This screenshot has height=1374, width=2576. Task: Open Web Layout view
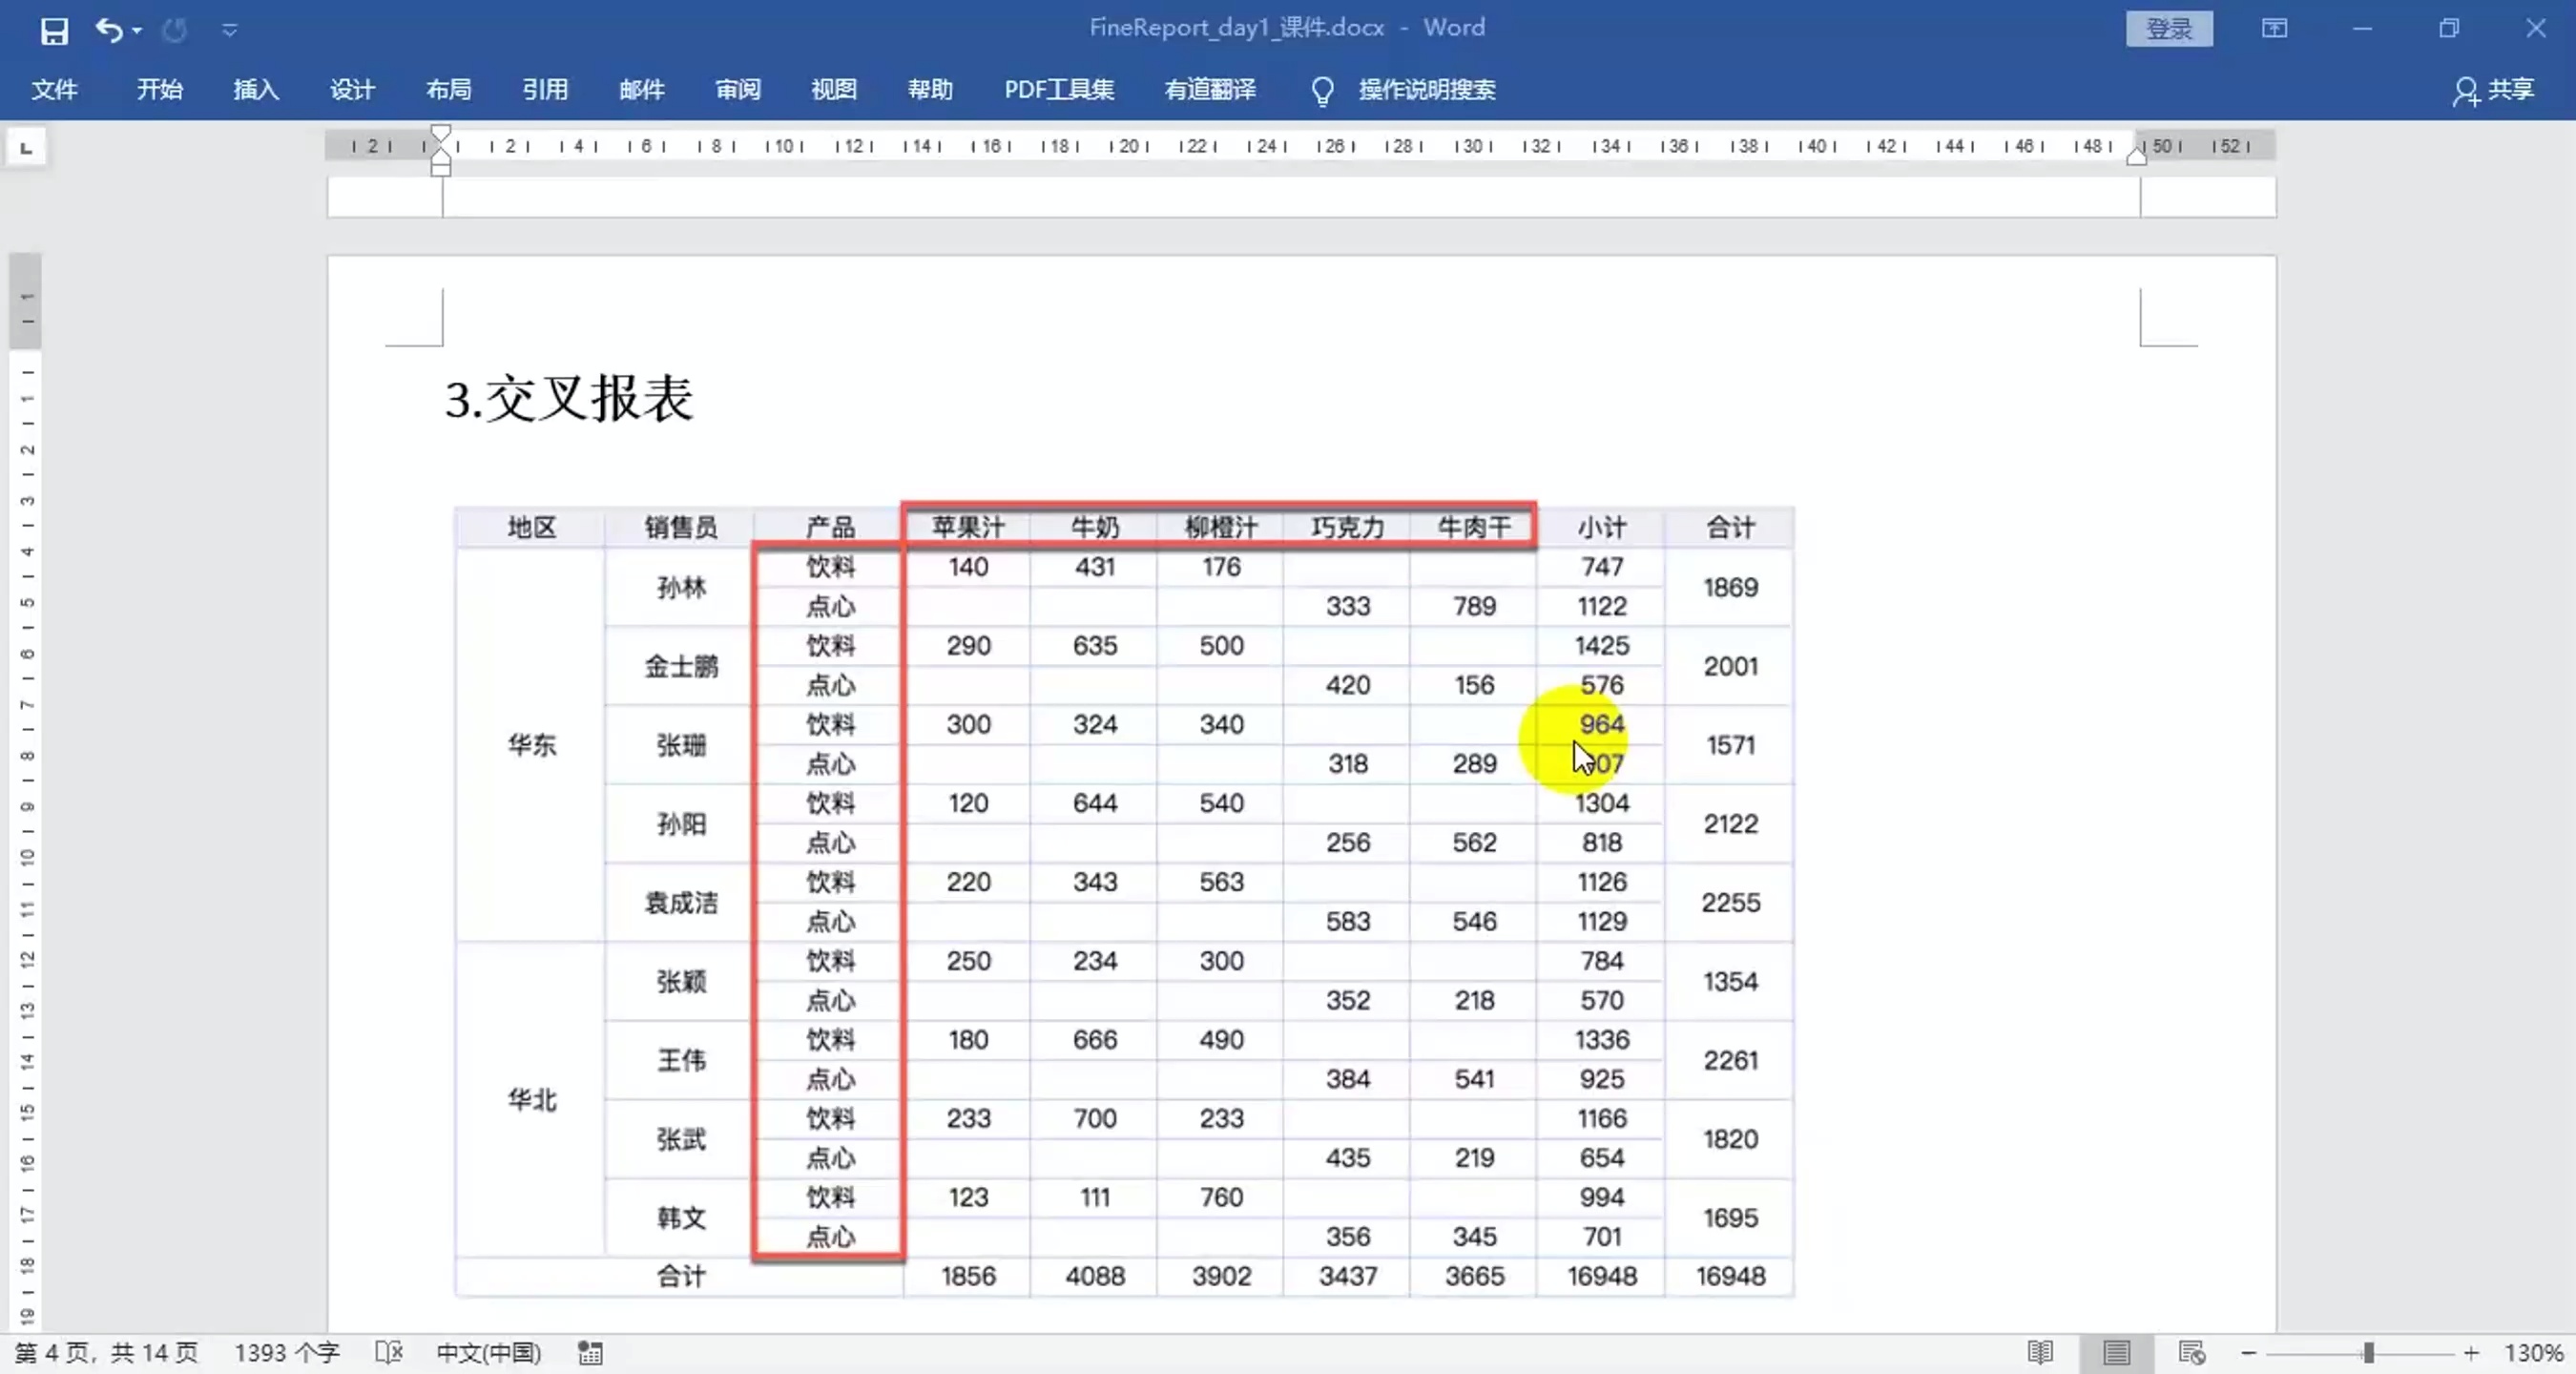(x=2191, y=1352)
